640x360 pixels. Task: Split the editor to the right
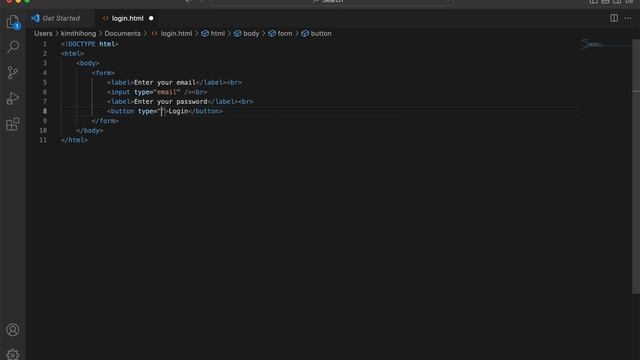coord(614,18)
